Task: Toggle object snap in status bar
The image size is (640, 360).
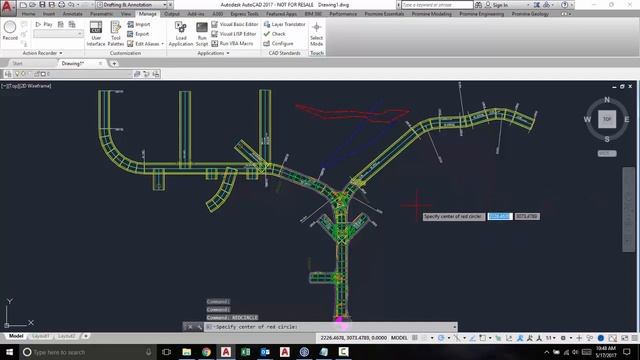Action: click(x=483, y=338)
